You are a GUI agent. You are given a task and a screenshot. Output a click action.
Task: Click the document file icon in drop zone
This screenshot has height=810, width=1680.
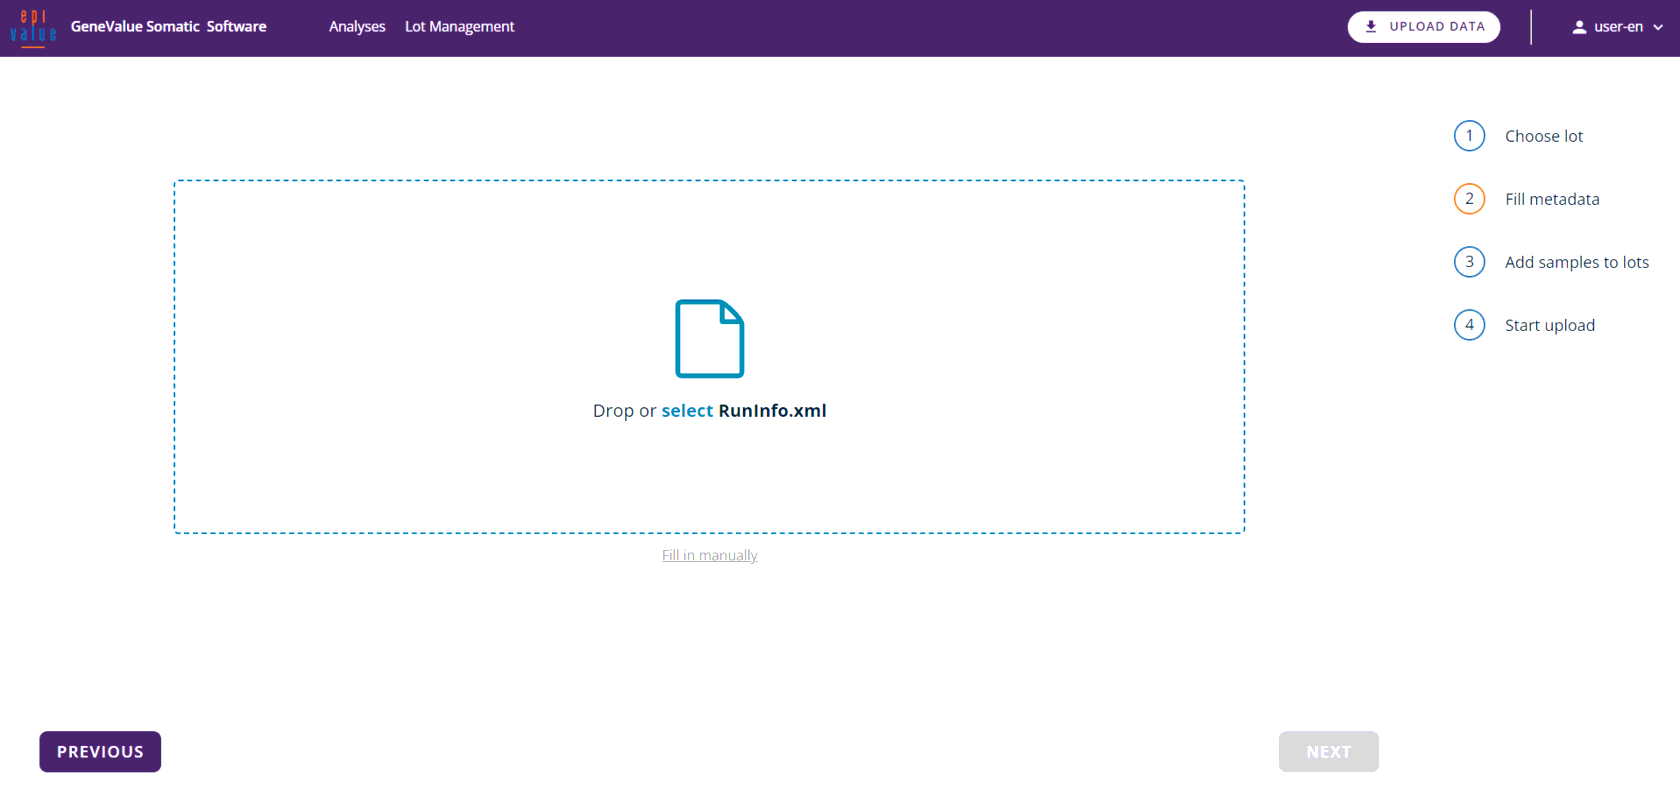pos(709,339)
